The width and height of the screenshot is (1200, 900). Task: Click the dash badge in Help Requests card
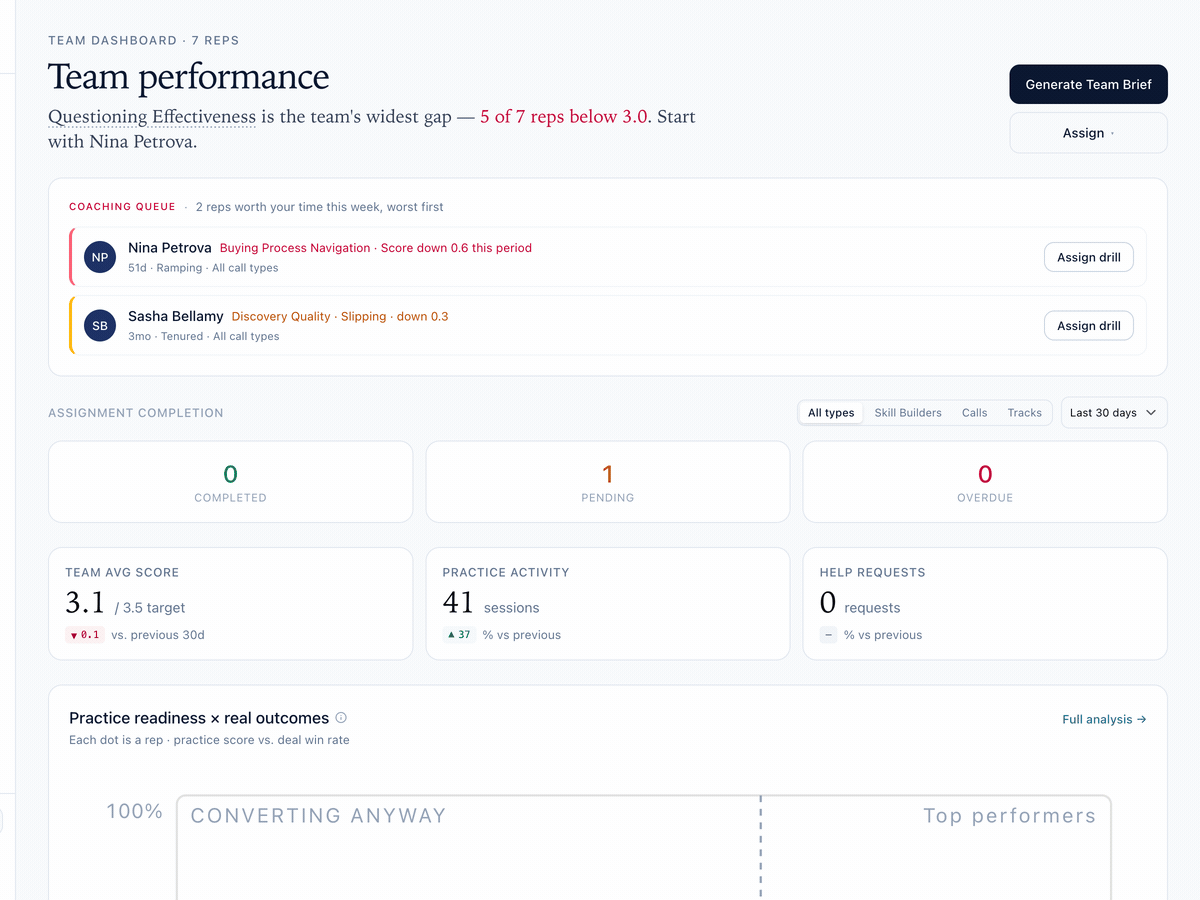[828, 635]
